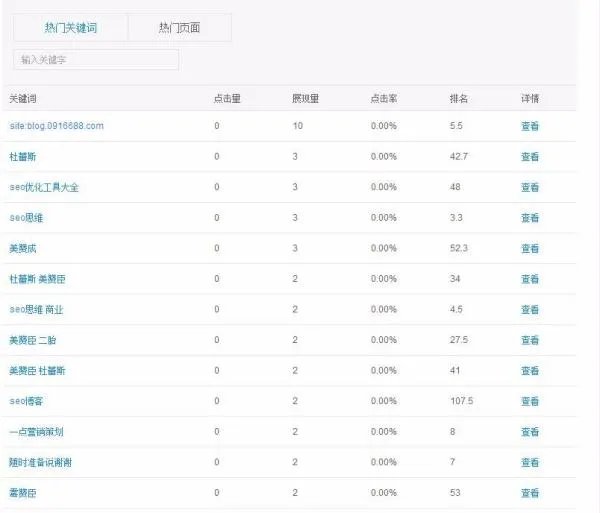
Task: Select the rank value 52.3
Action: click(459, 248)
